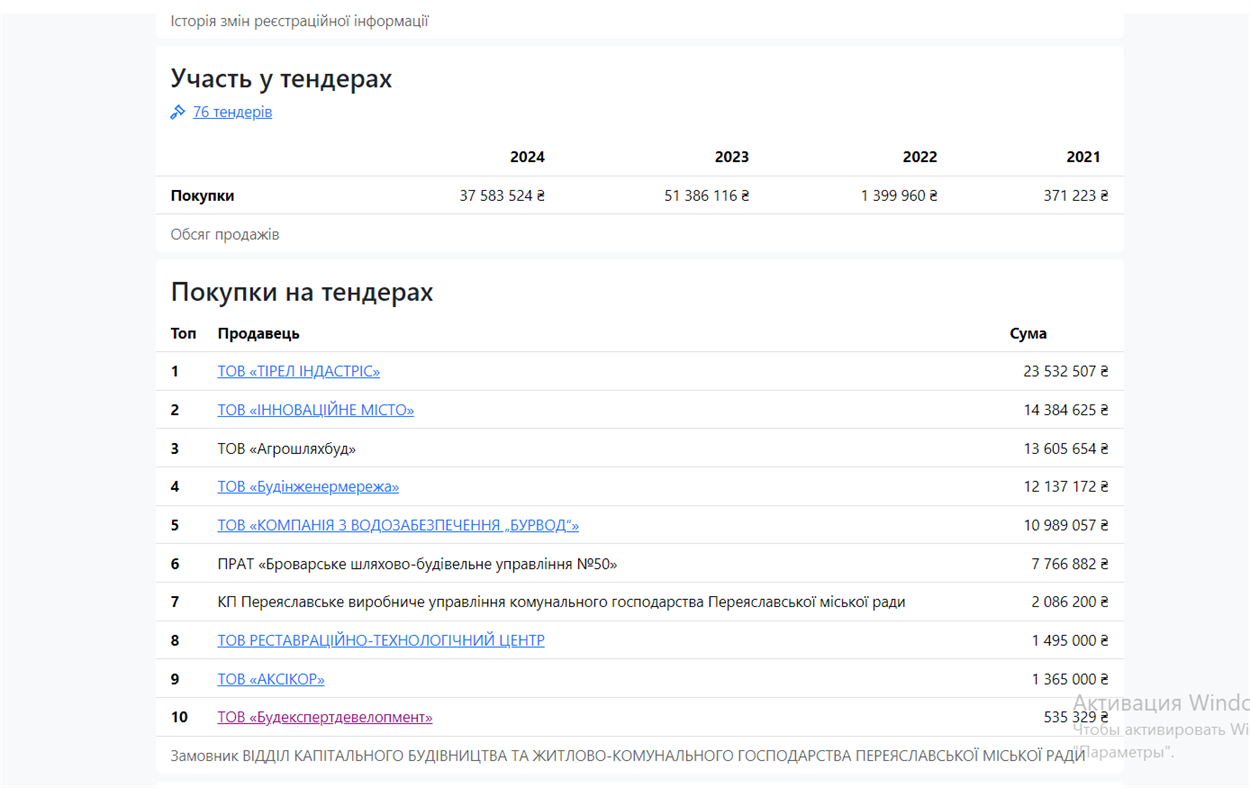The image size is (1250, 788).
Task: Select the 371 223 ₴ value
Action: point(1076,196)
